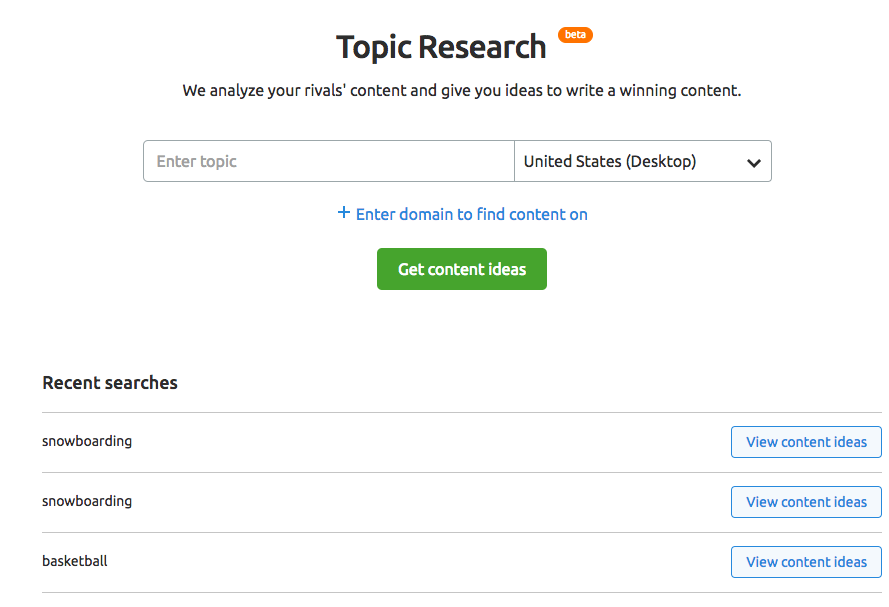
Task: Focus the Enter topic input field
Action: pyautogui.click(x=329, y=161)
